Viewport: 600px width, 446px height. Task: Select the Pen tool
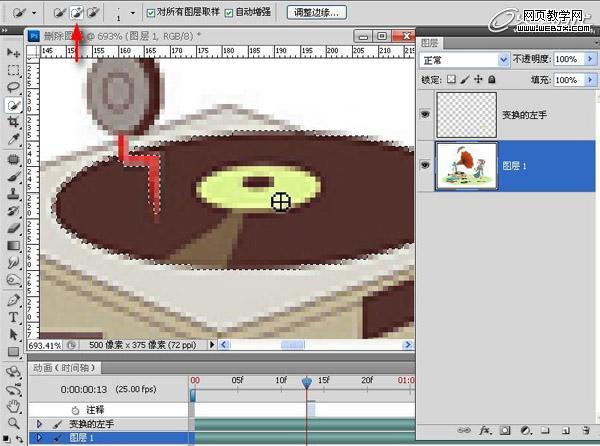coord(14,299)
